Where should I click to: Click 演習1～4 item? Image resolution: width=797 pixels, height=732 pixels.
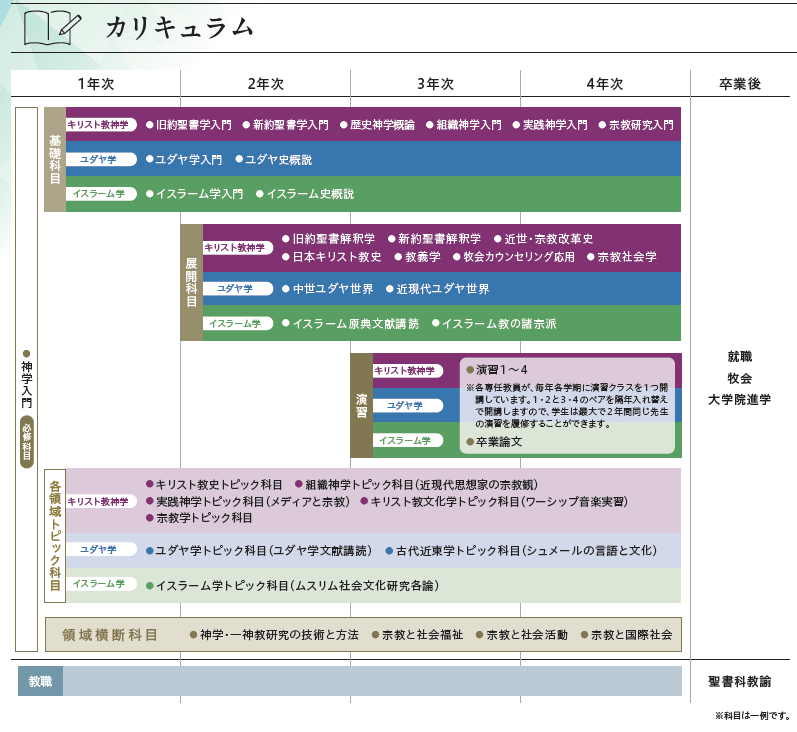click(497, 370)
